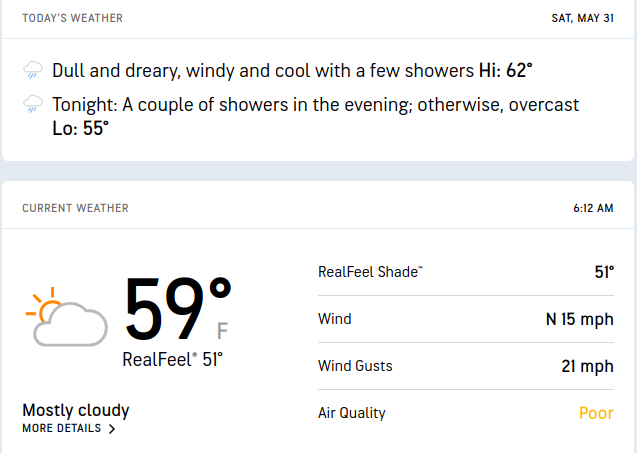
Task: Click the rain shower icon beside today's forecast
Action: pyautogui.click(x=33, y=71)
